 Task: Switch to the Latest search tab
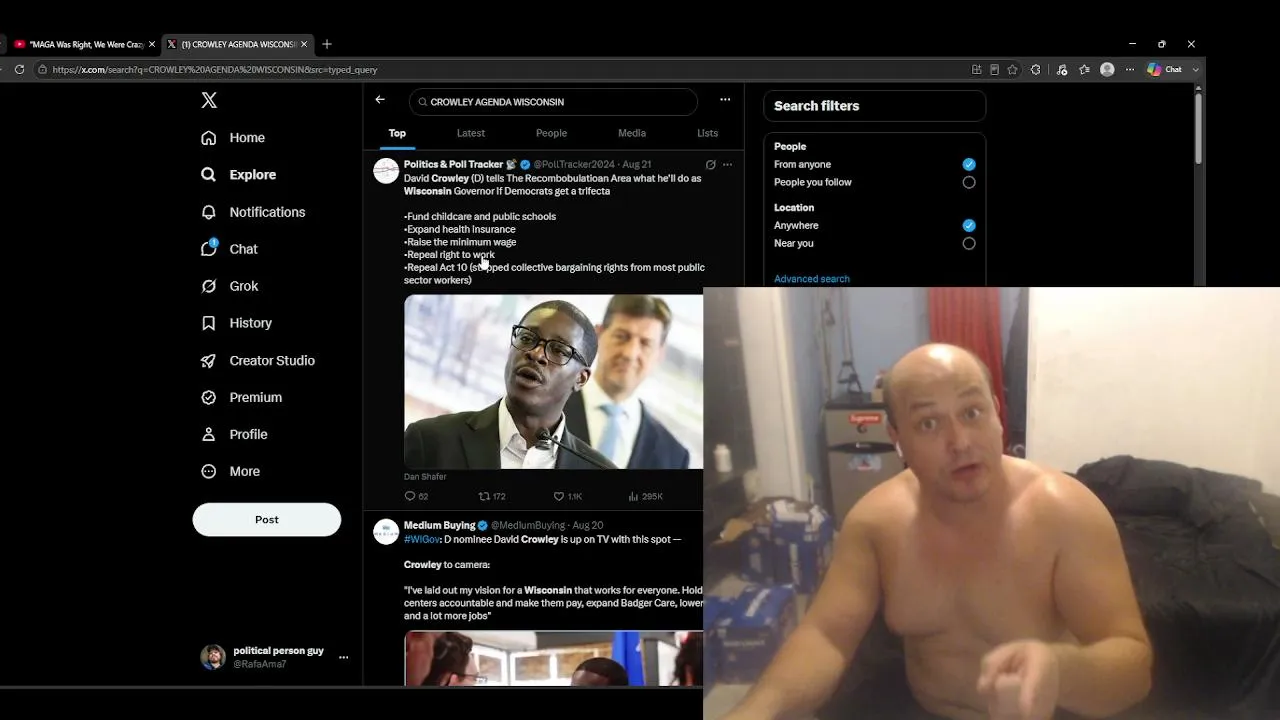click(x=471, y=133)
